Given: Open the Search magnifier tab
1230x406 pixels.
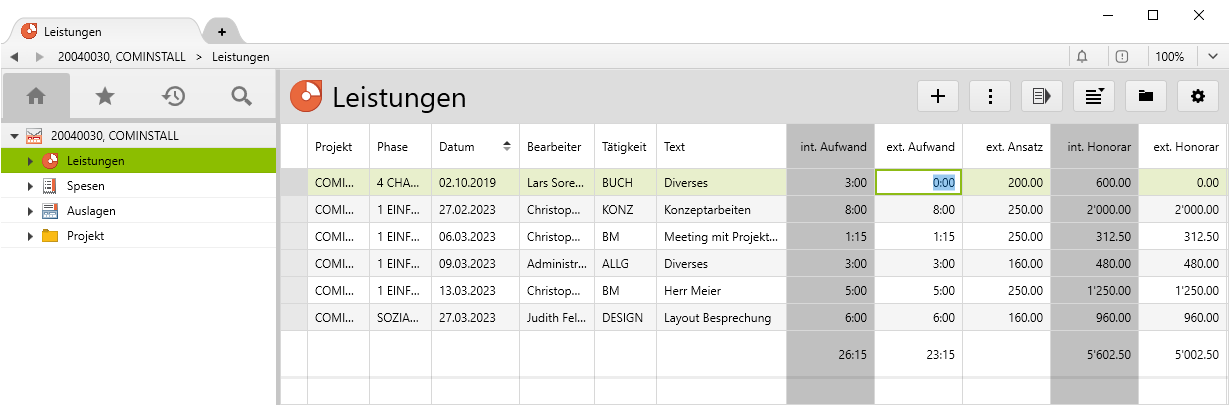Looking at the screenshot, I should (x=241, y=96).
